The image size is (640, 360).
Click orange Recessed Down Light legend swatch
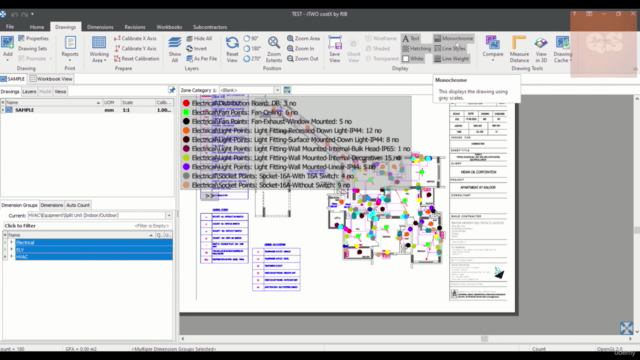pyautogui.click(x=186, y=131)
